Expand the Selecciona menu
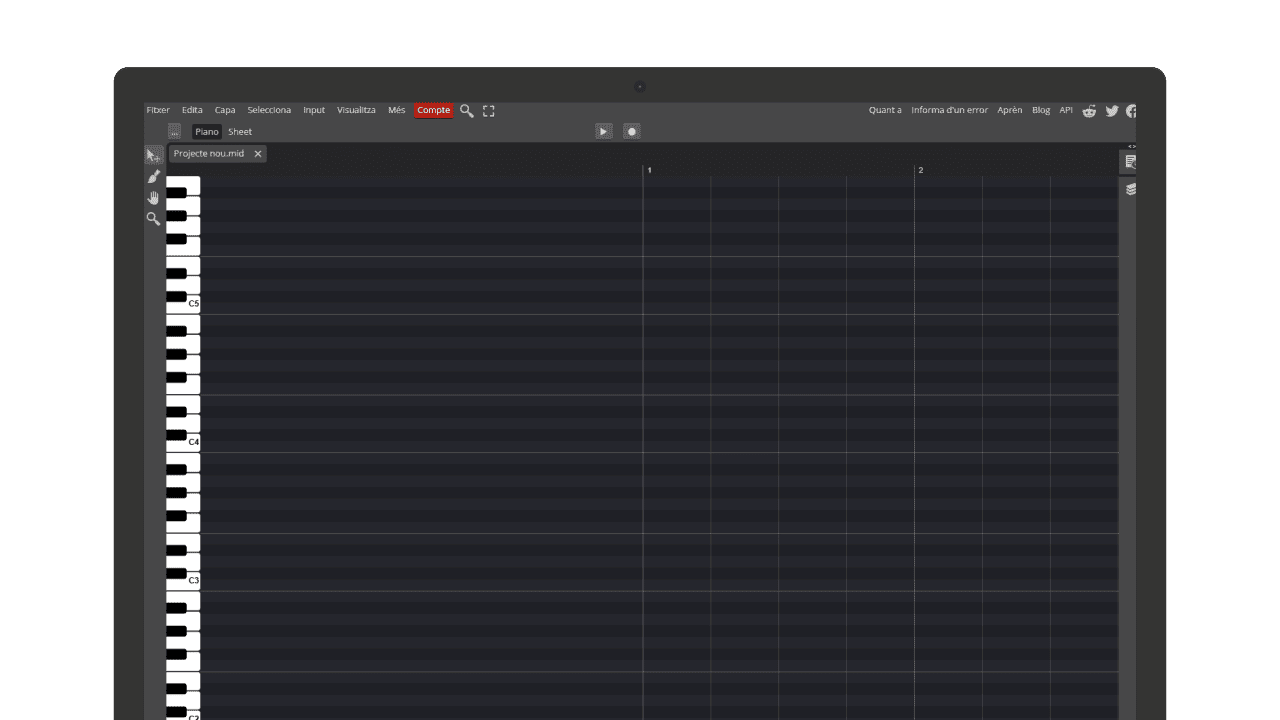The height and width of the screenshot is (720, 1280). tap(269, 110)
